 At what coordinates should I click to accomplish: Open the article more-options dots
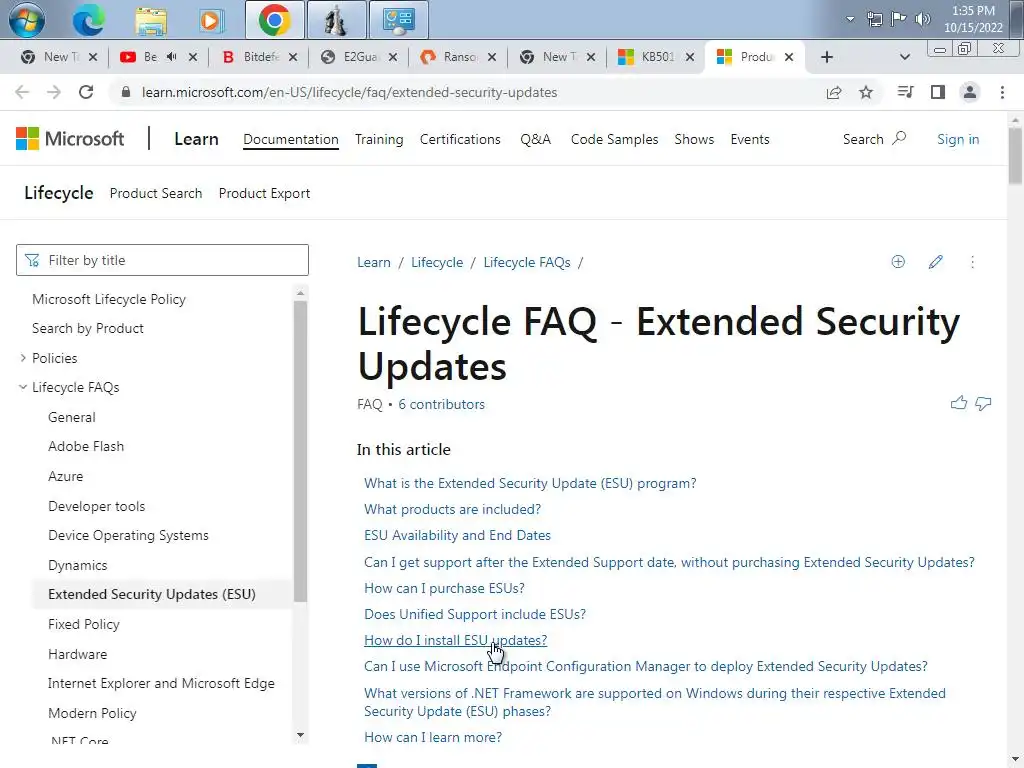(972, 262)
